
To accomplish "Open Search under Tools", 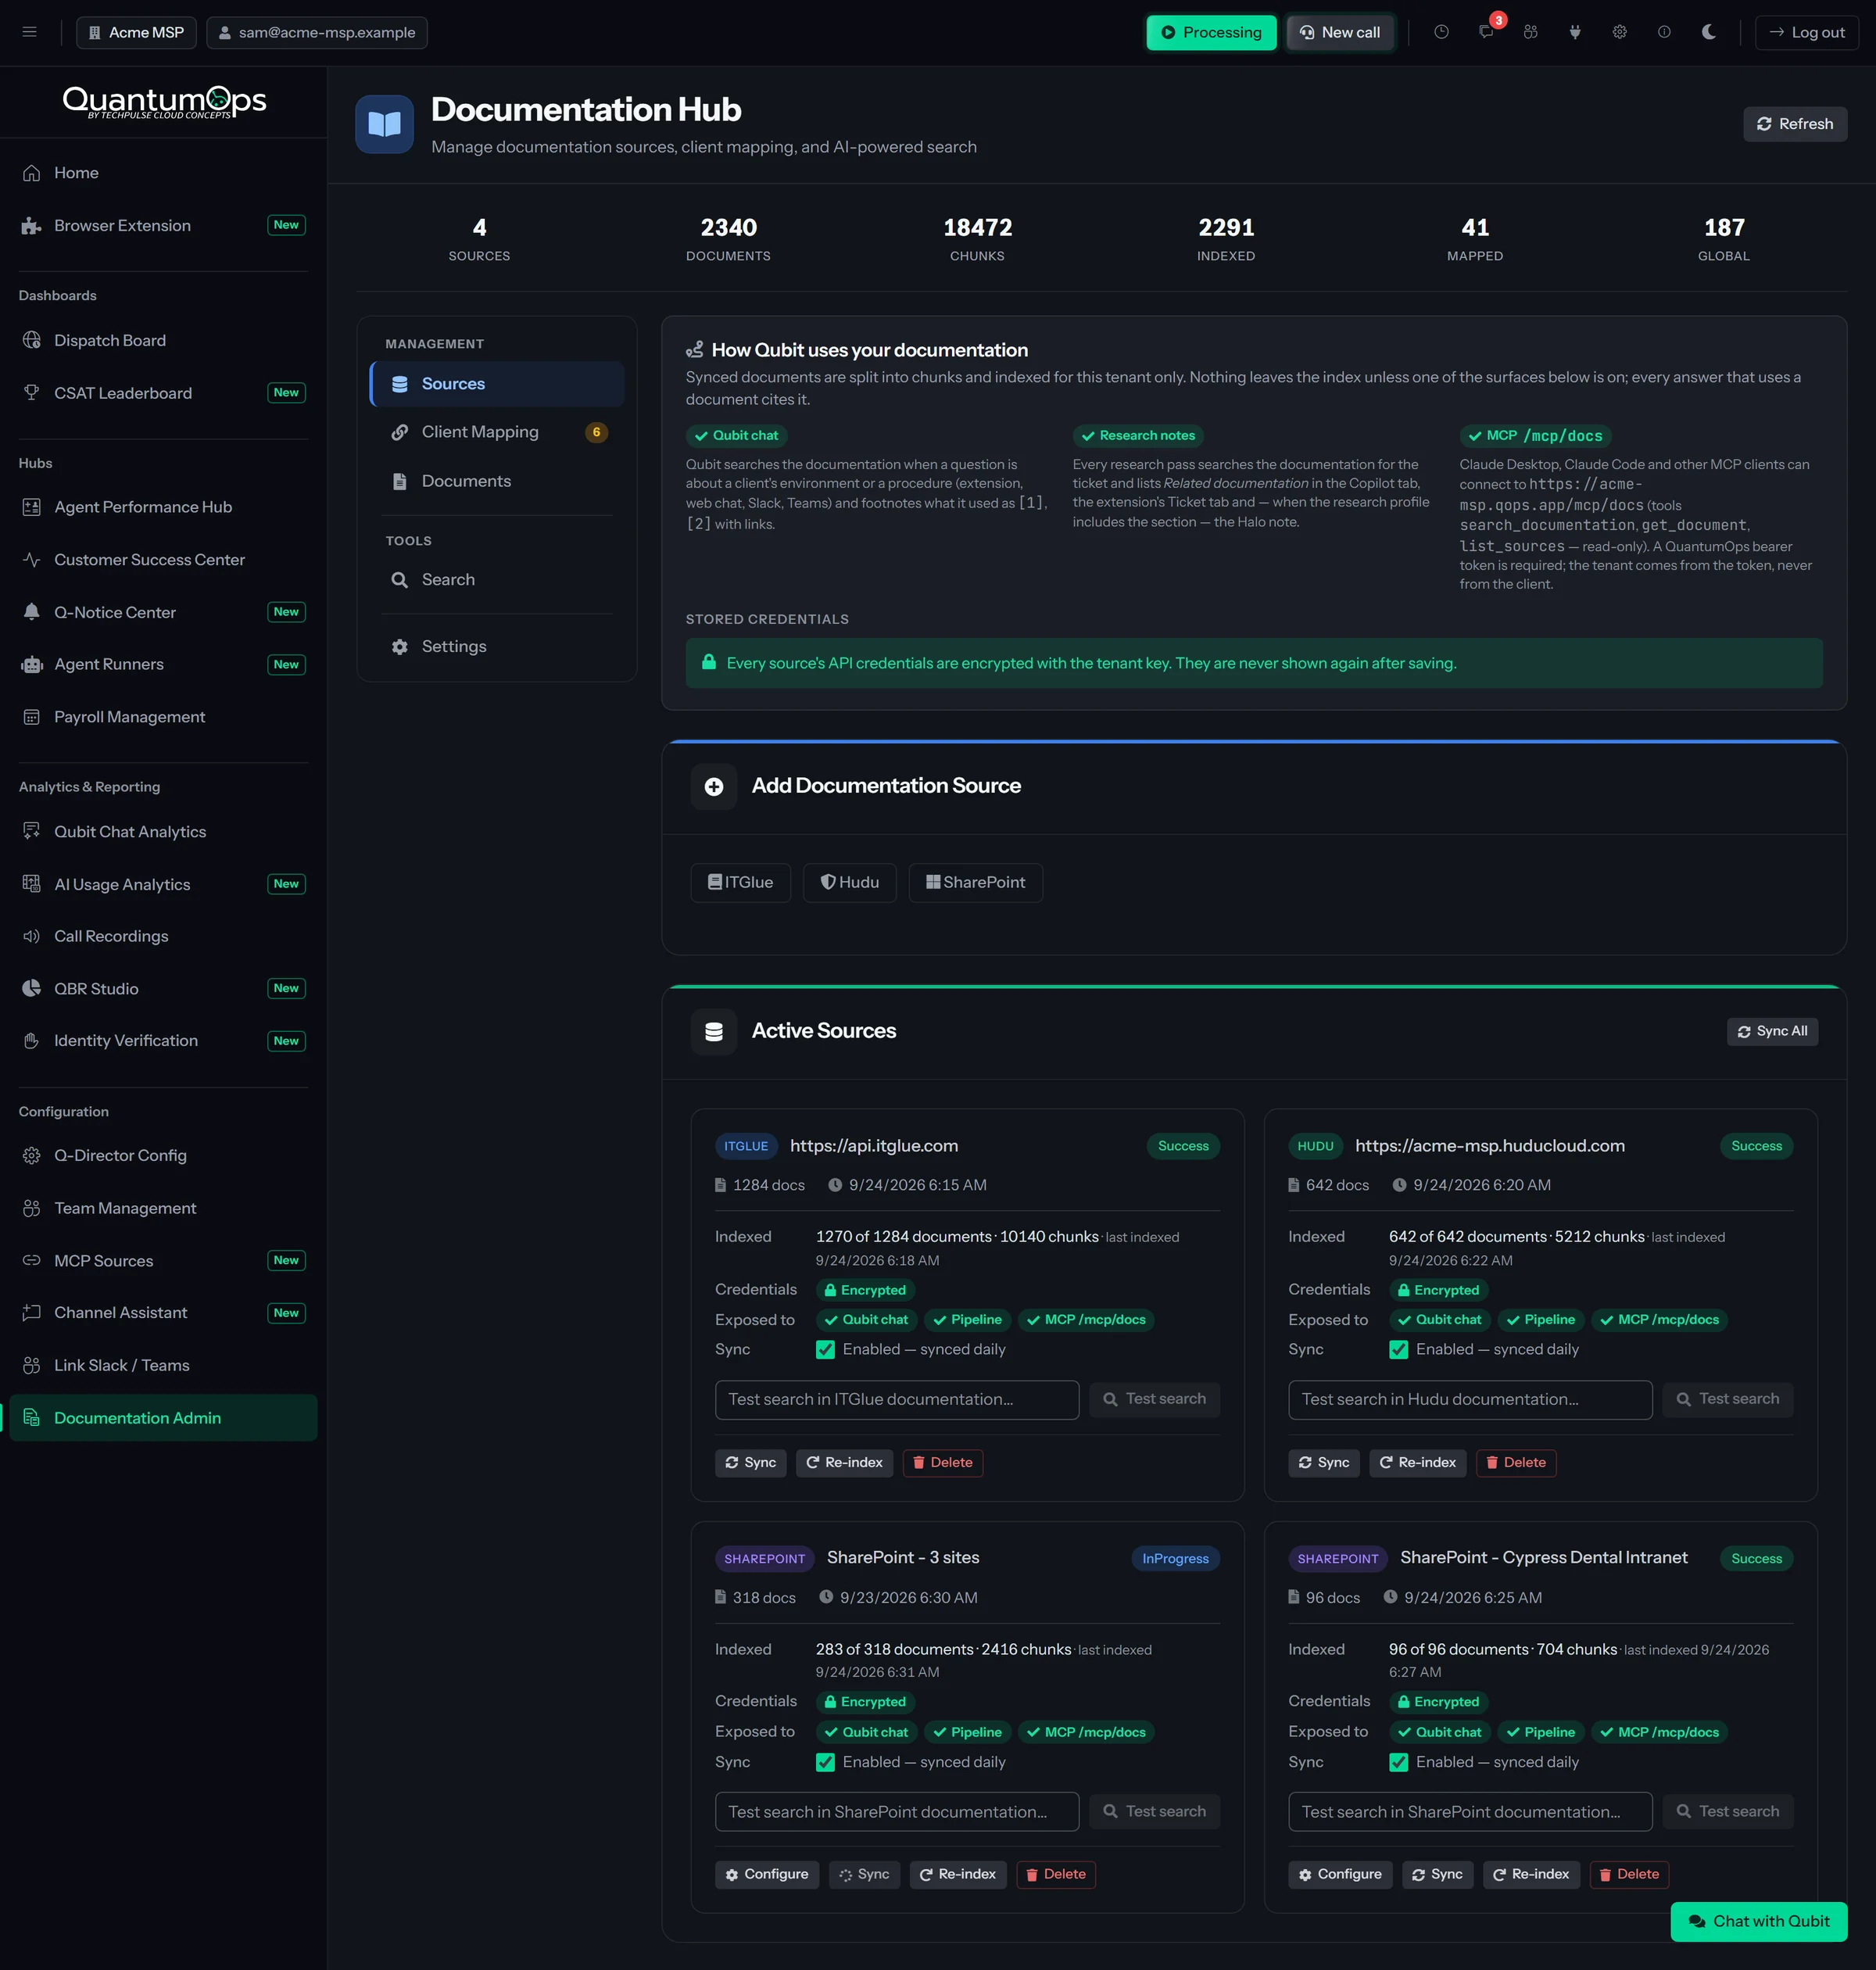I will point(497,580).
